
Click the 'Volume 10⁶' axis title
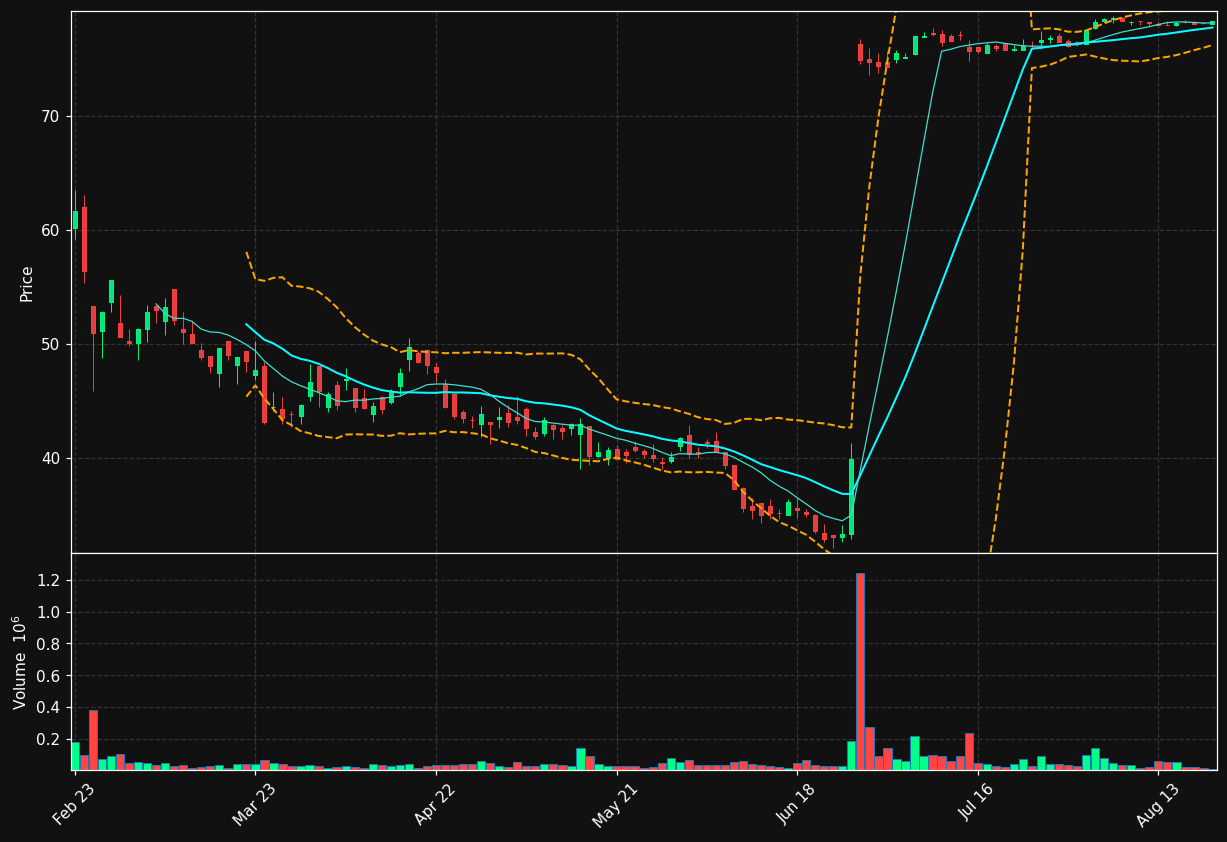21,662
